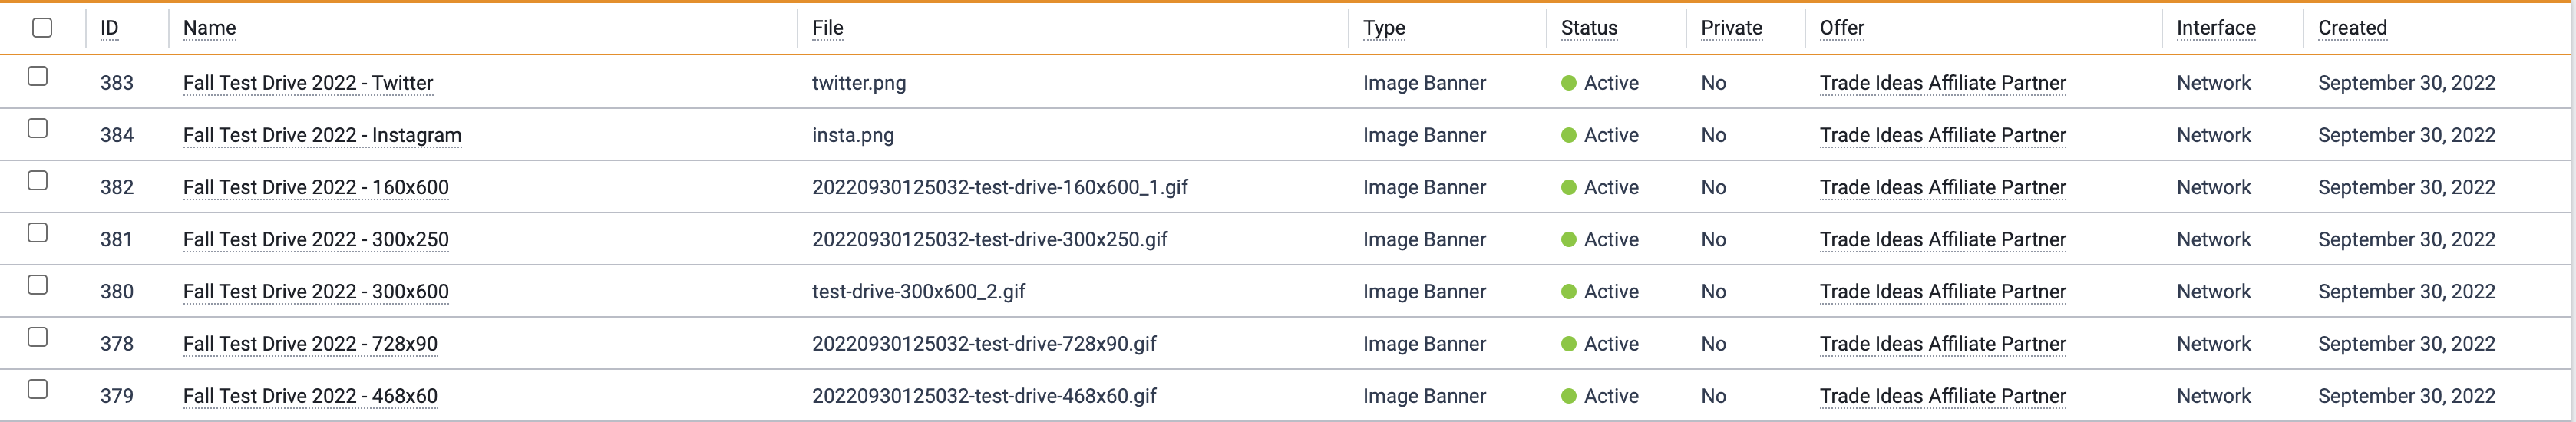Click green Active status dot in row 380

pos(1569,292)
